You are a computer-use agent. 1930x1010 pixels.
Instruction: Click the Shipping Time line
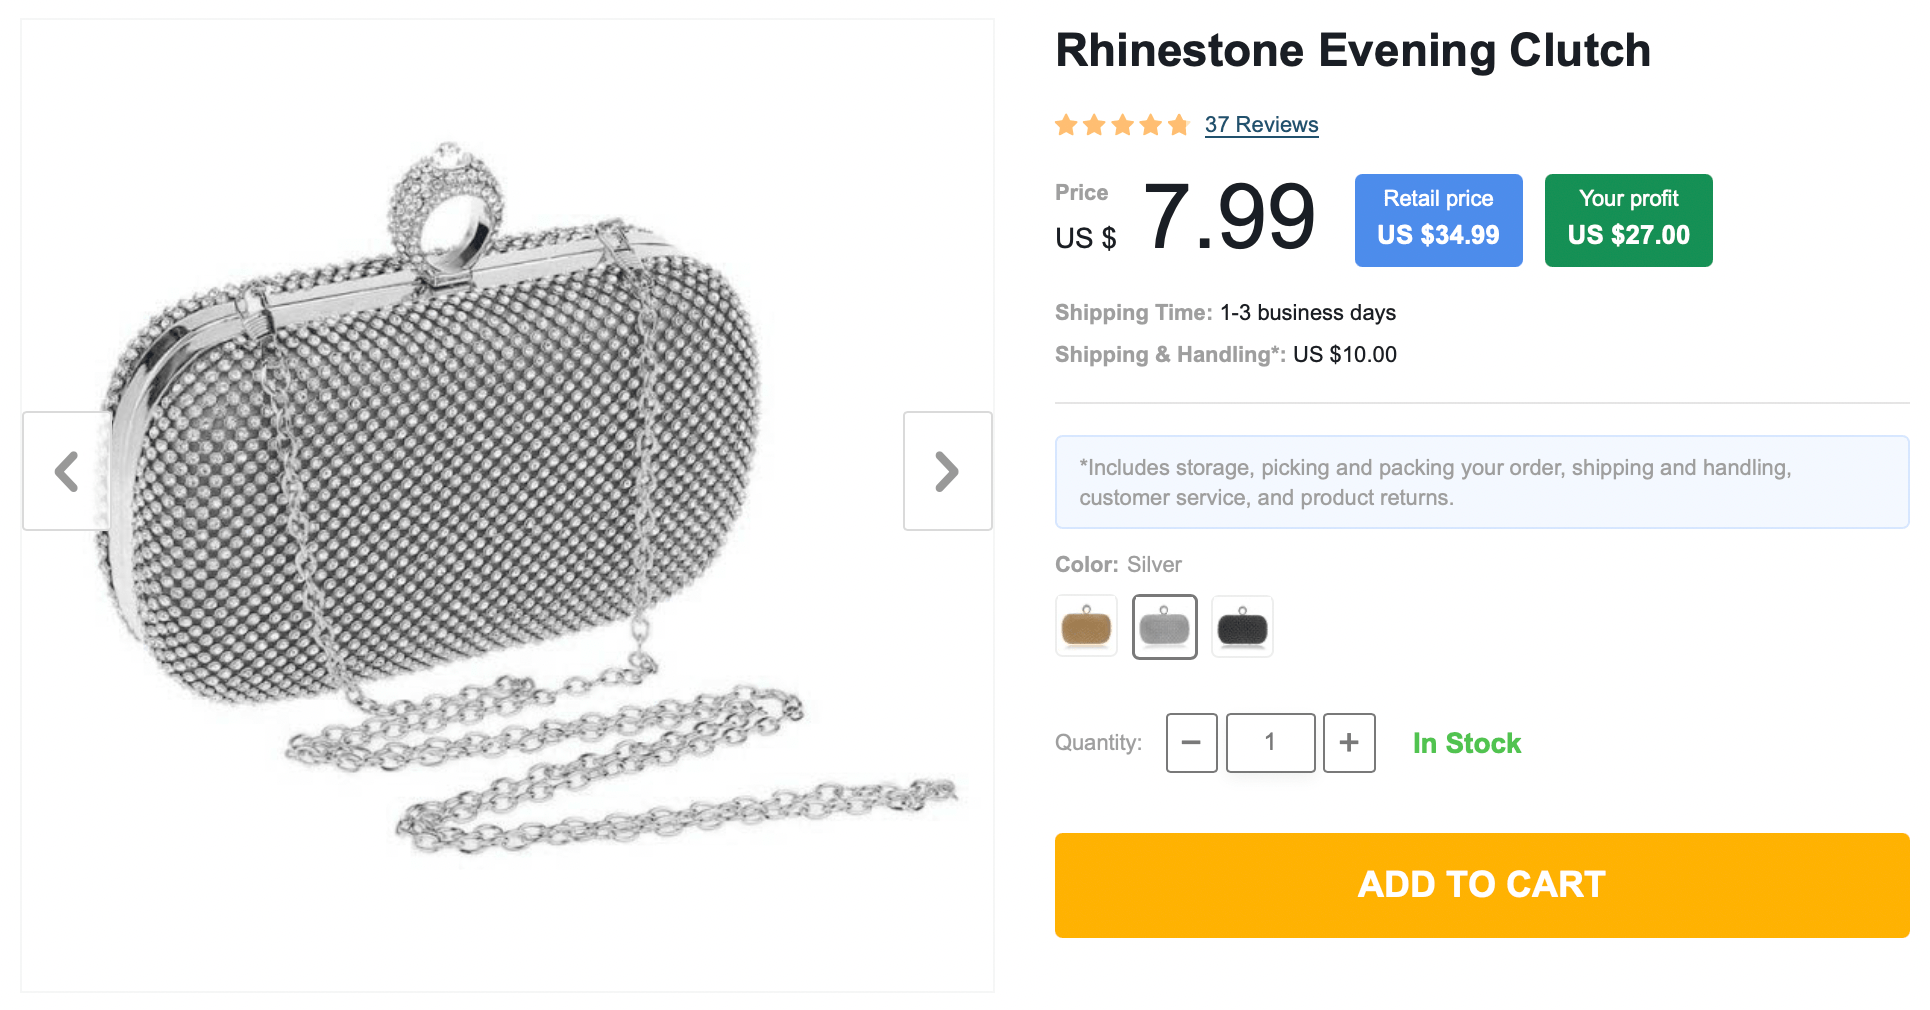(1225, 313)
